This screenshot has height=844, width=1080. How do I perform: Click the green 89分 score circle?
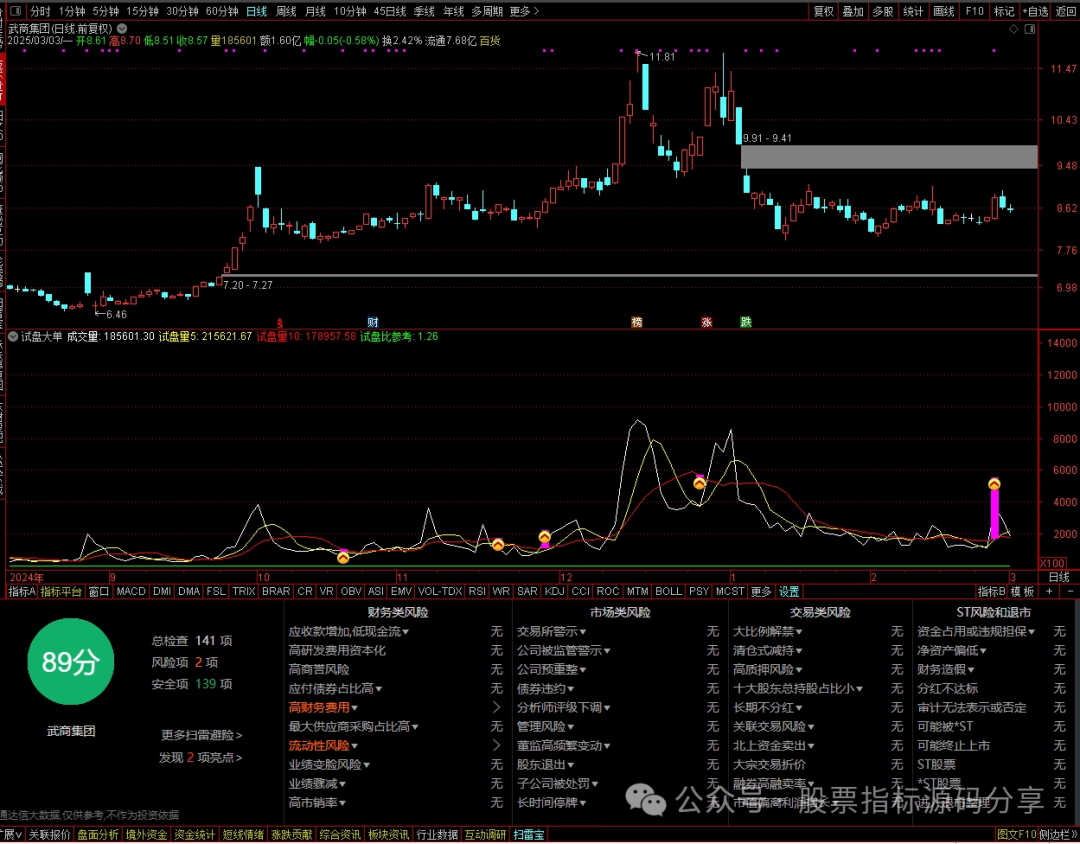click(x=70, y=661)
